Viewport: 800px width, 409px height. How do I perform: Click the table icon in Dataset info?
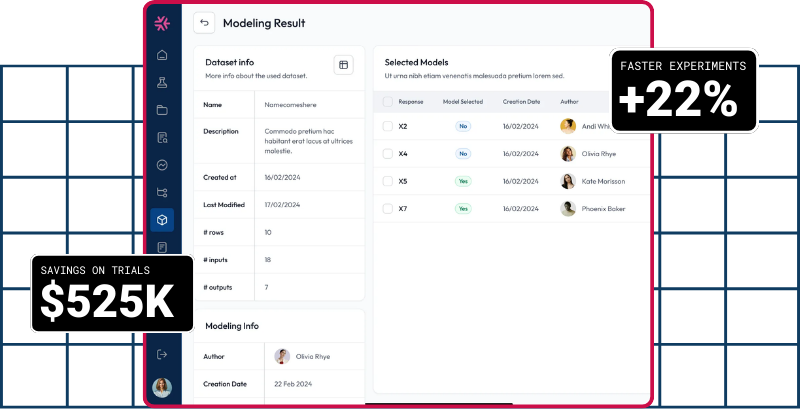343,66
